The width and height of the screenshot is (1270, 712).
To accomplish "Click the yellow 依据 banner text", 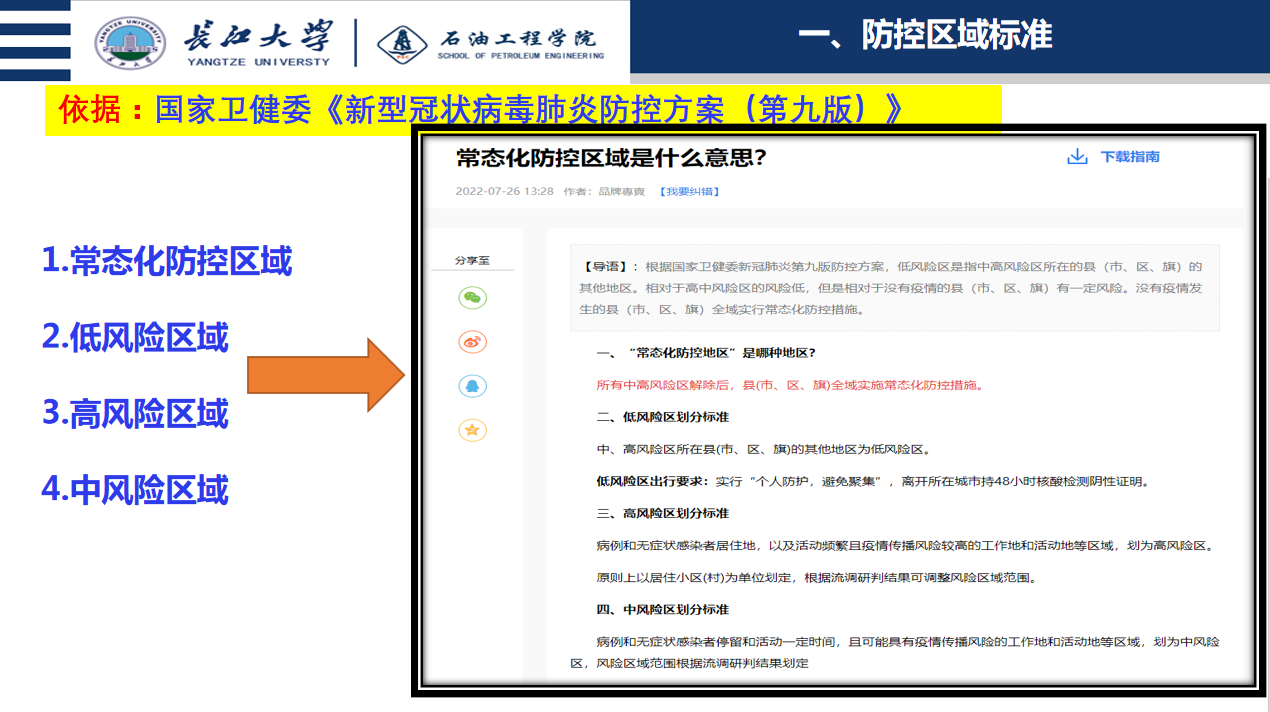I will click(x=480, y=110).
